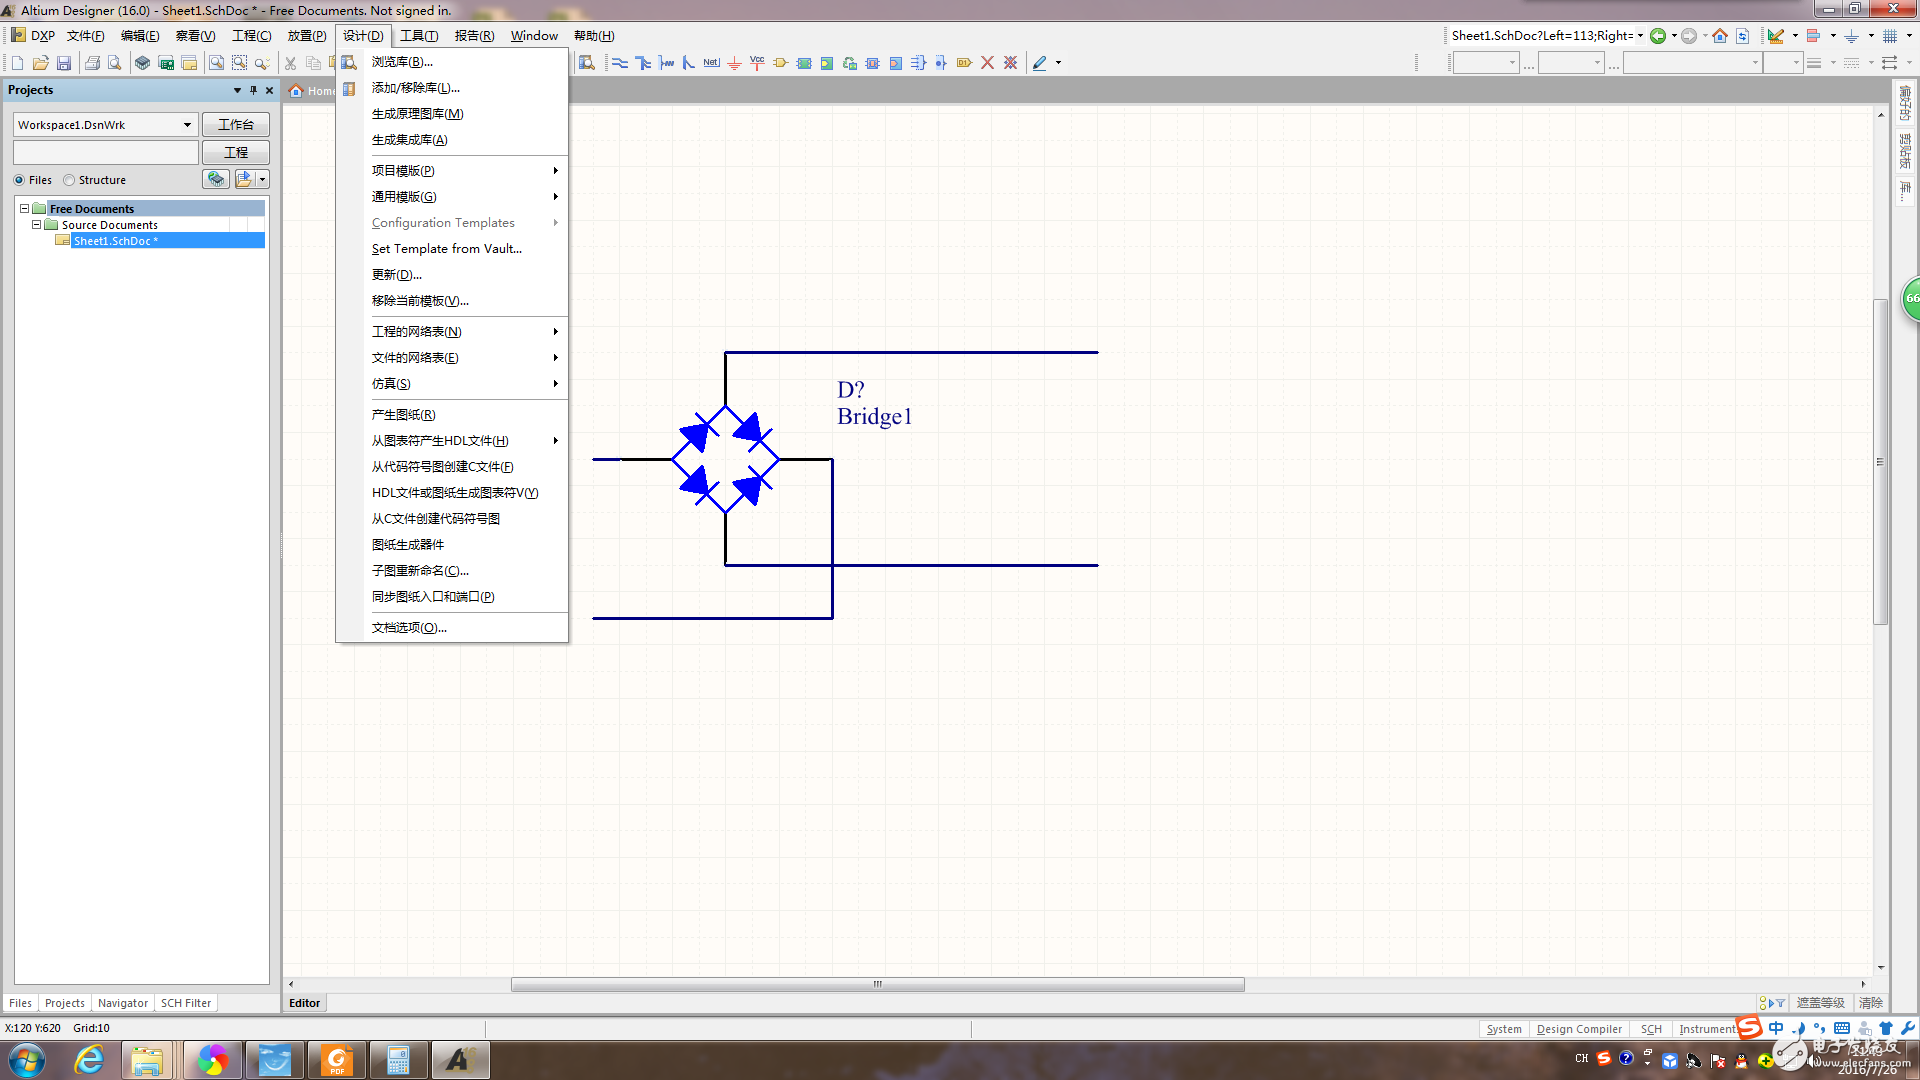
Task: Select the Place Net Label icon
Action: pos(711,63)
